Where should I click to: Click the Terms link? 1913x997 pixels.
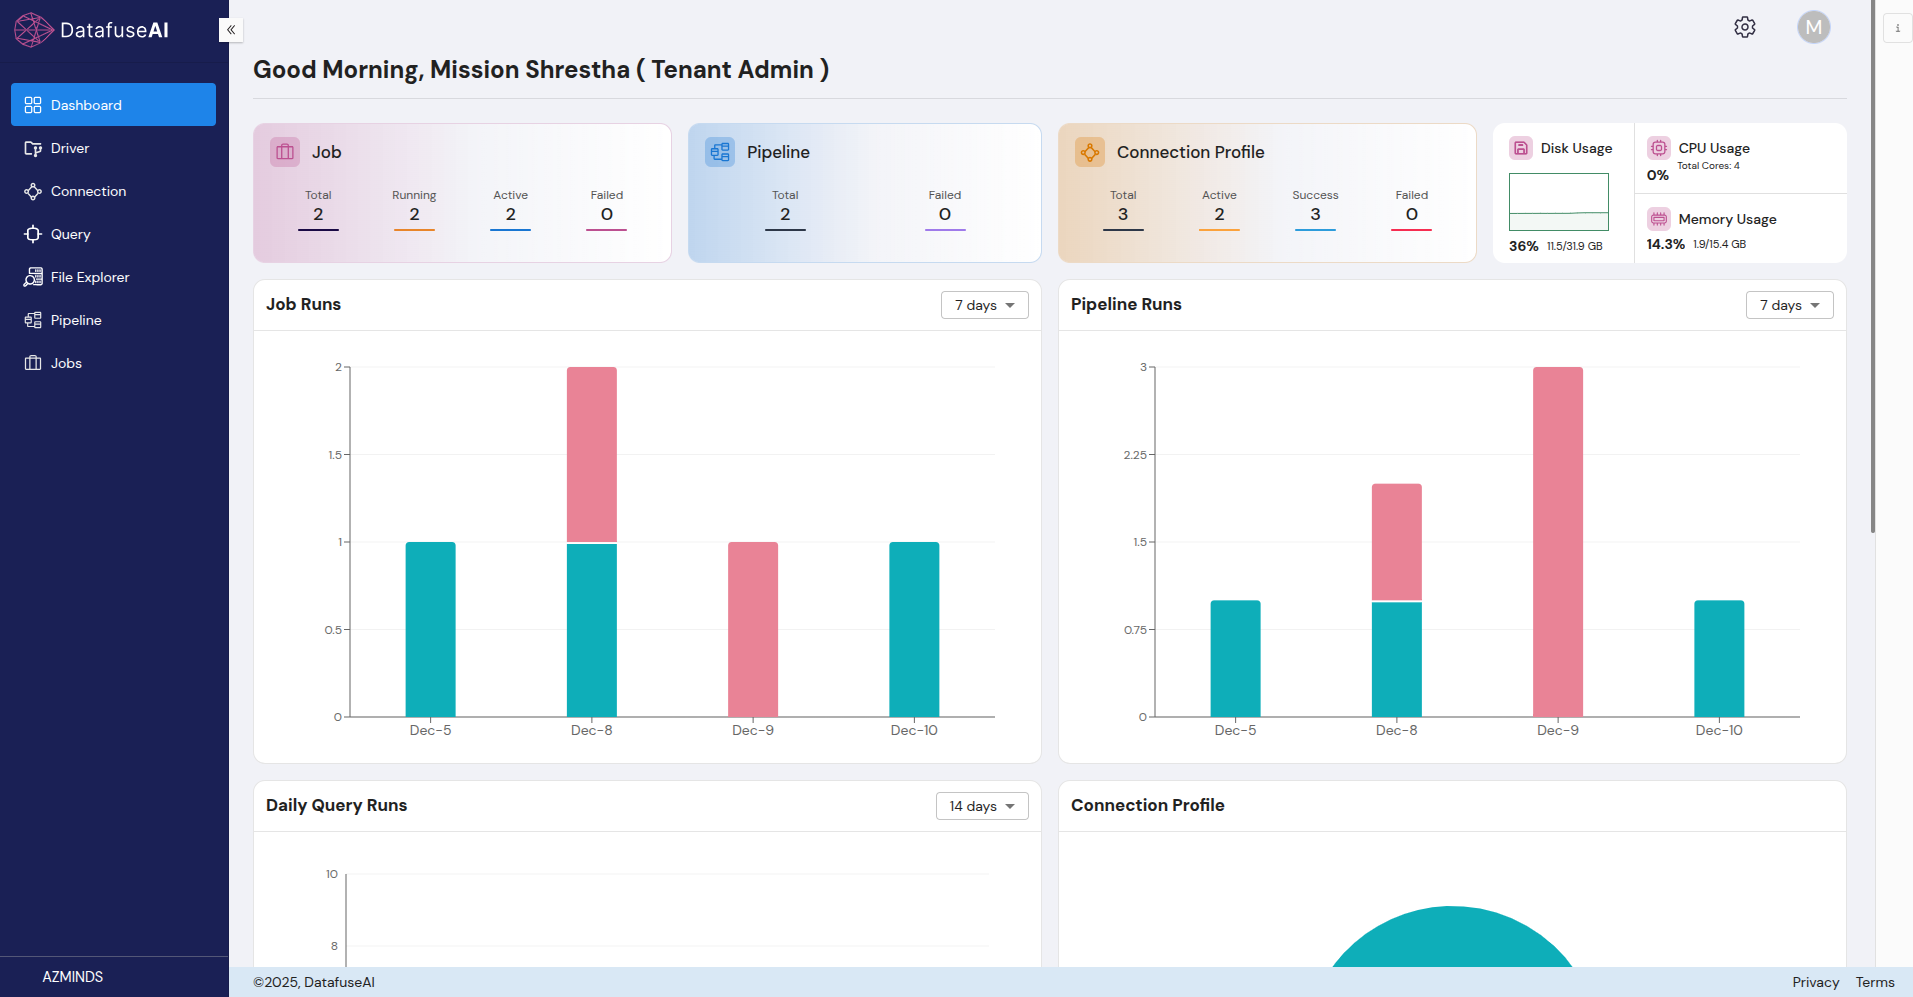click(x=1873, y=982)
